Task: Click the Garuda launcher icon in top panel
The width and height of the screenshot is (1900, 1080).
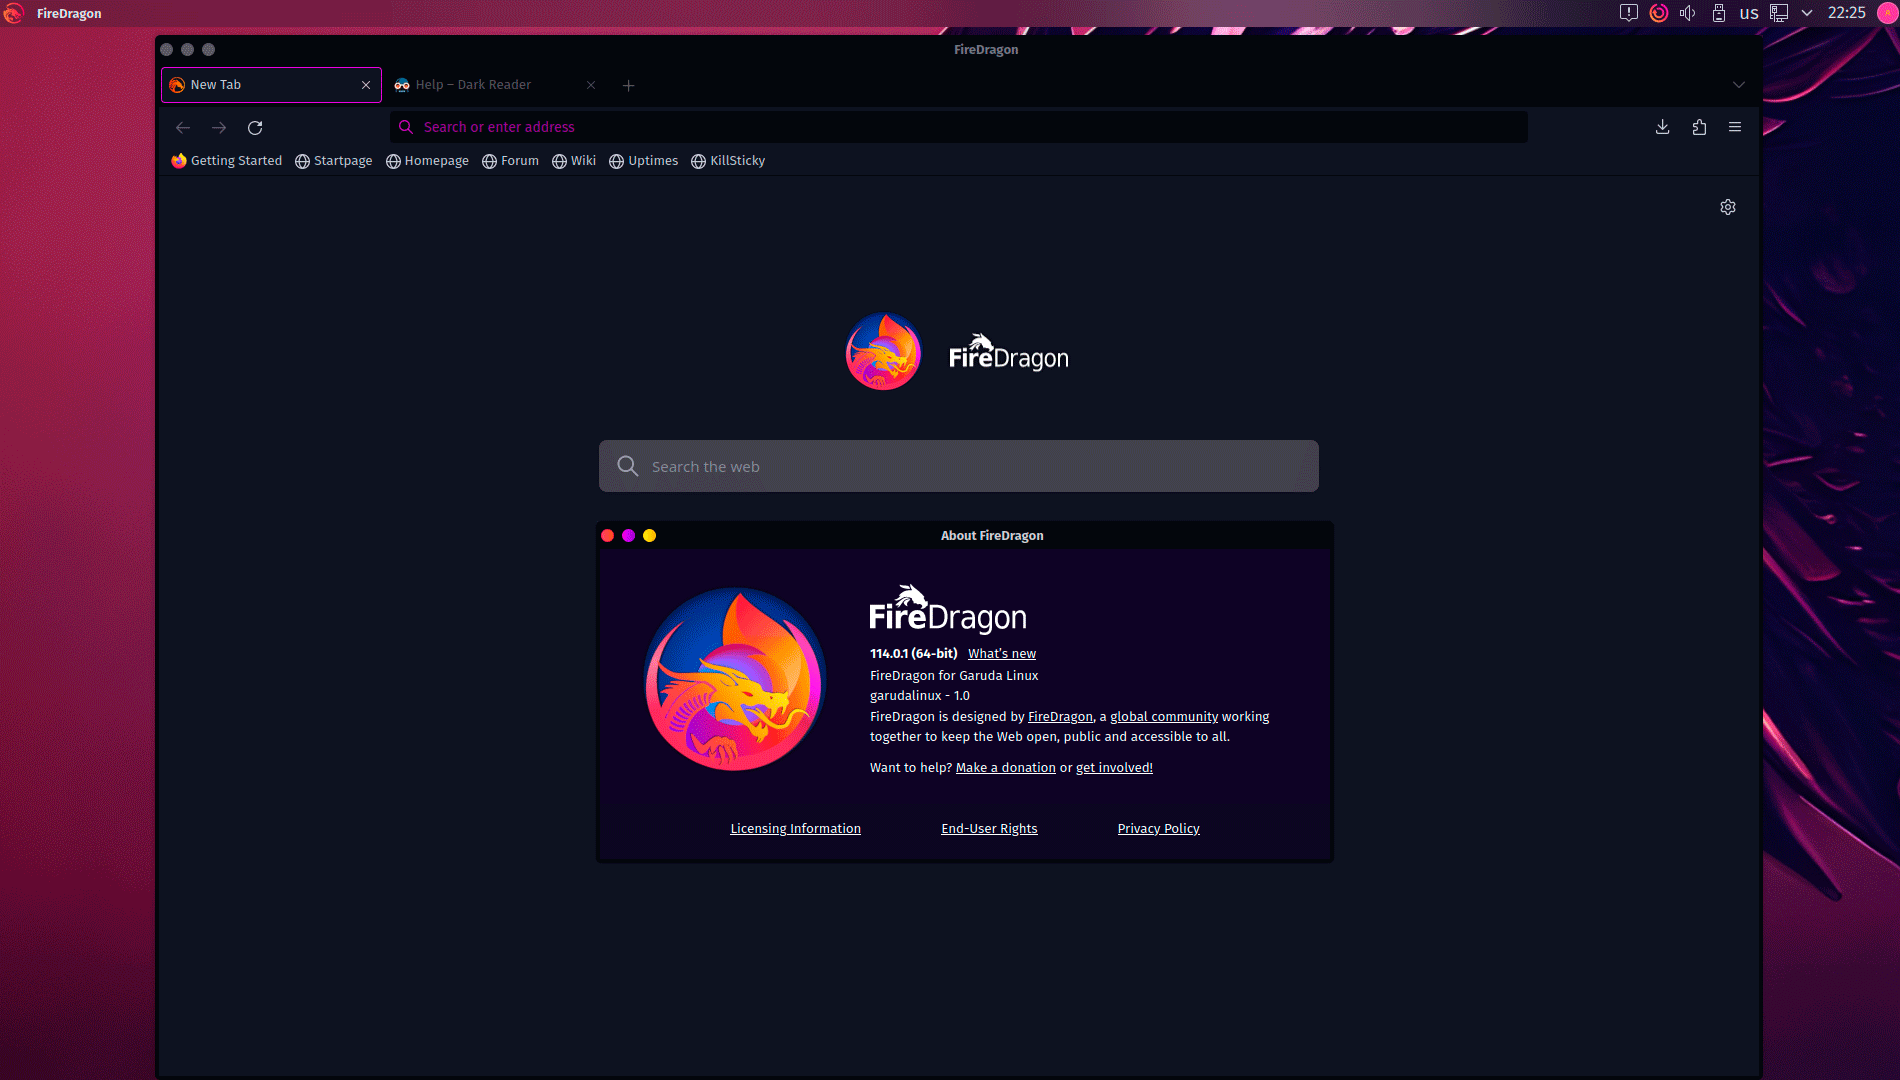Action: coord(13,13)
